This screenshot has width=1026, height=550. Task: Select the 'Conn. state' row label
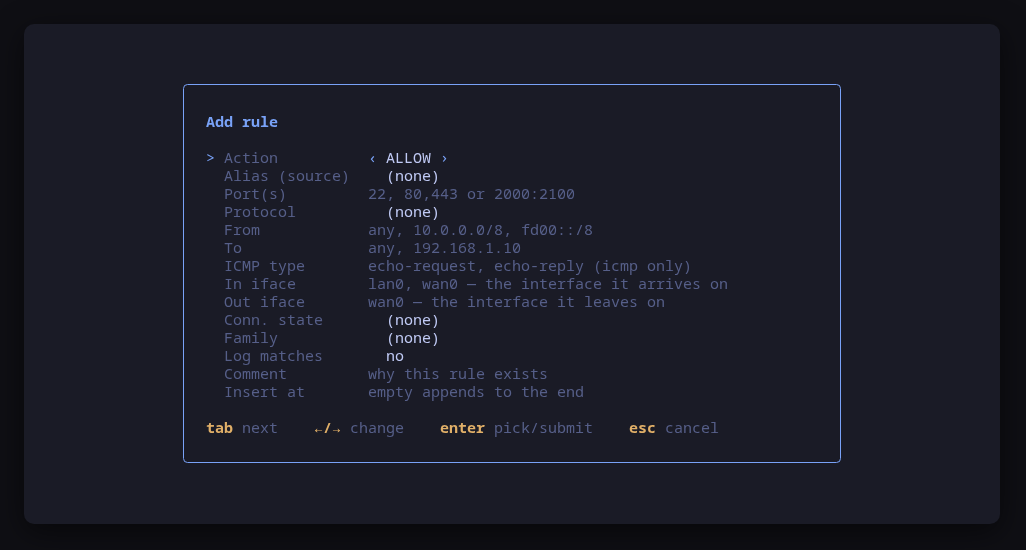coord(274,320)
